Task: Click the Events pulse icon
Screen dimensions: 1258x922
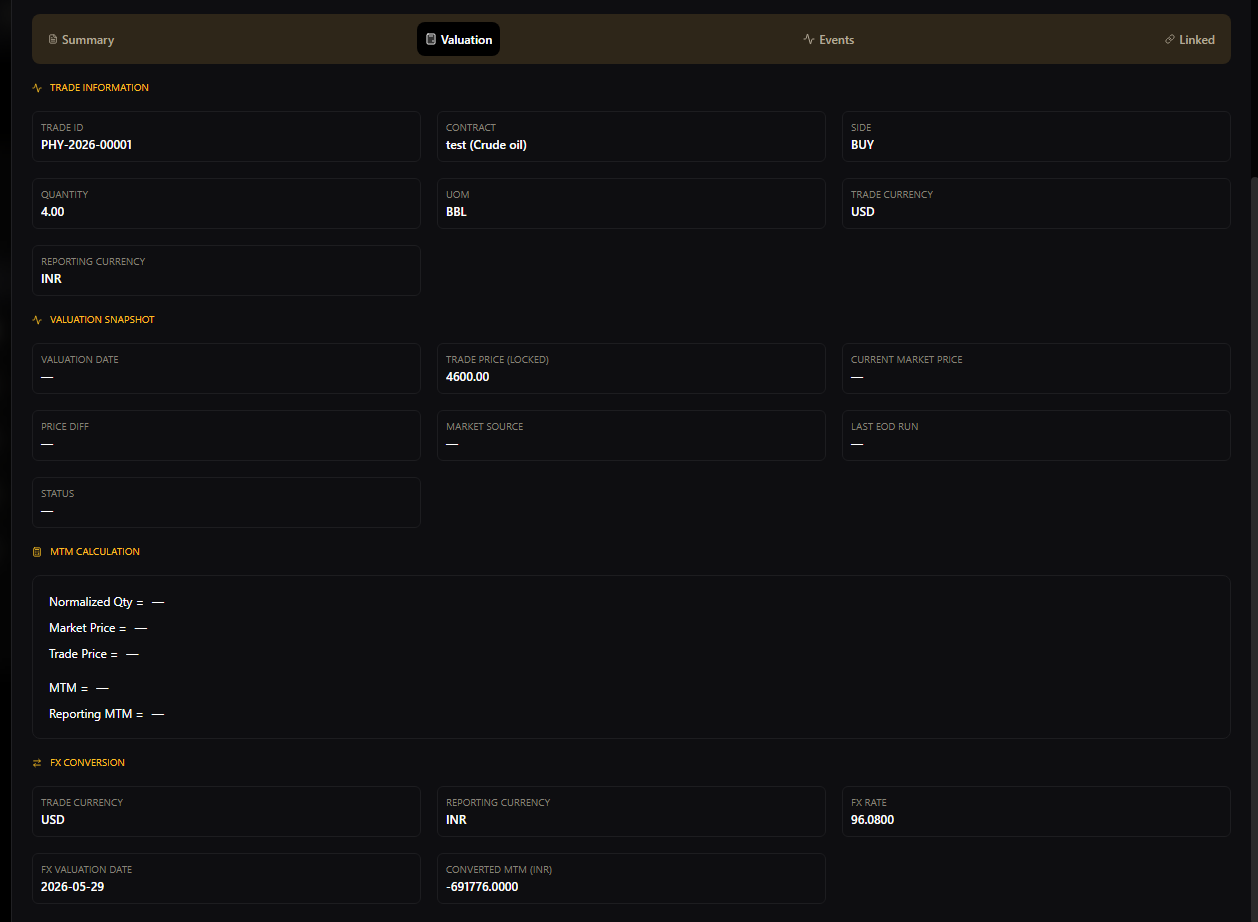Action: pos(809,40)
